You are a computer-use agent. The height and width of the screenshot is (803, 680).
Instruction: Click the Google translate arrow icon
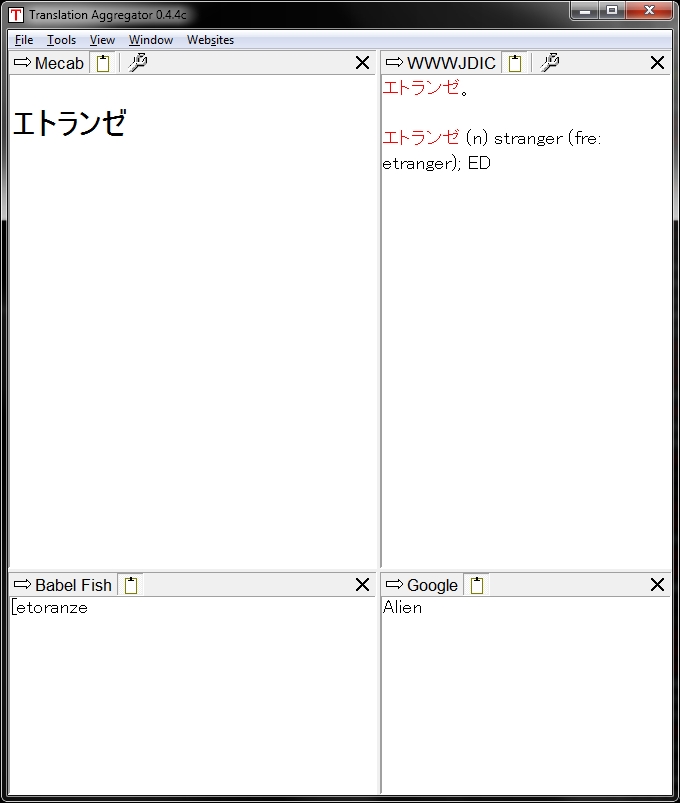(x=394, y=585)
